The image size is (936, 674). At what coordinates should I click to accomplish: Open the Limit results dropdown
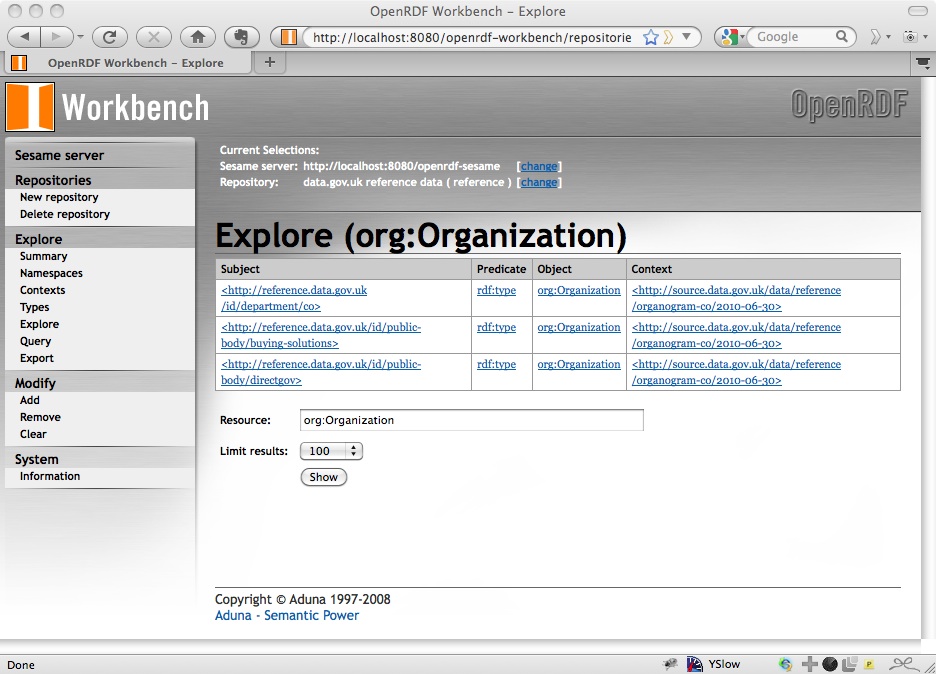(x=331, y=451)
